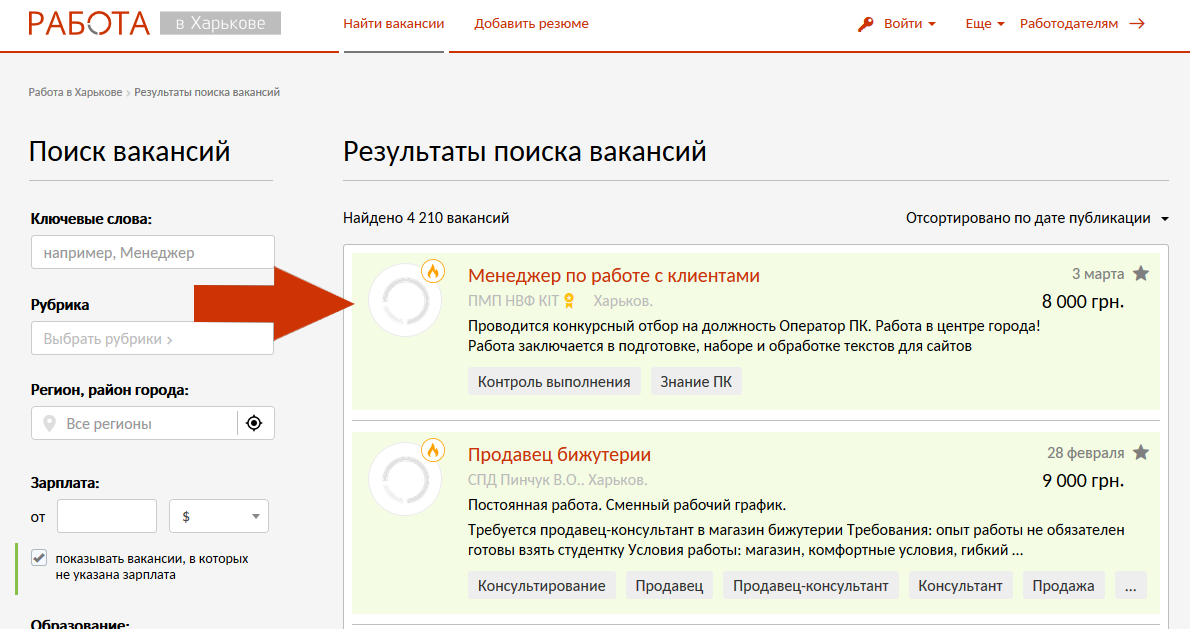
Task: Click flame hot badge on first vacancy
Action: click(x=433, y=271)
